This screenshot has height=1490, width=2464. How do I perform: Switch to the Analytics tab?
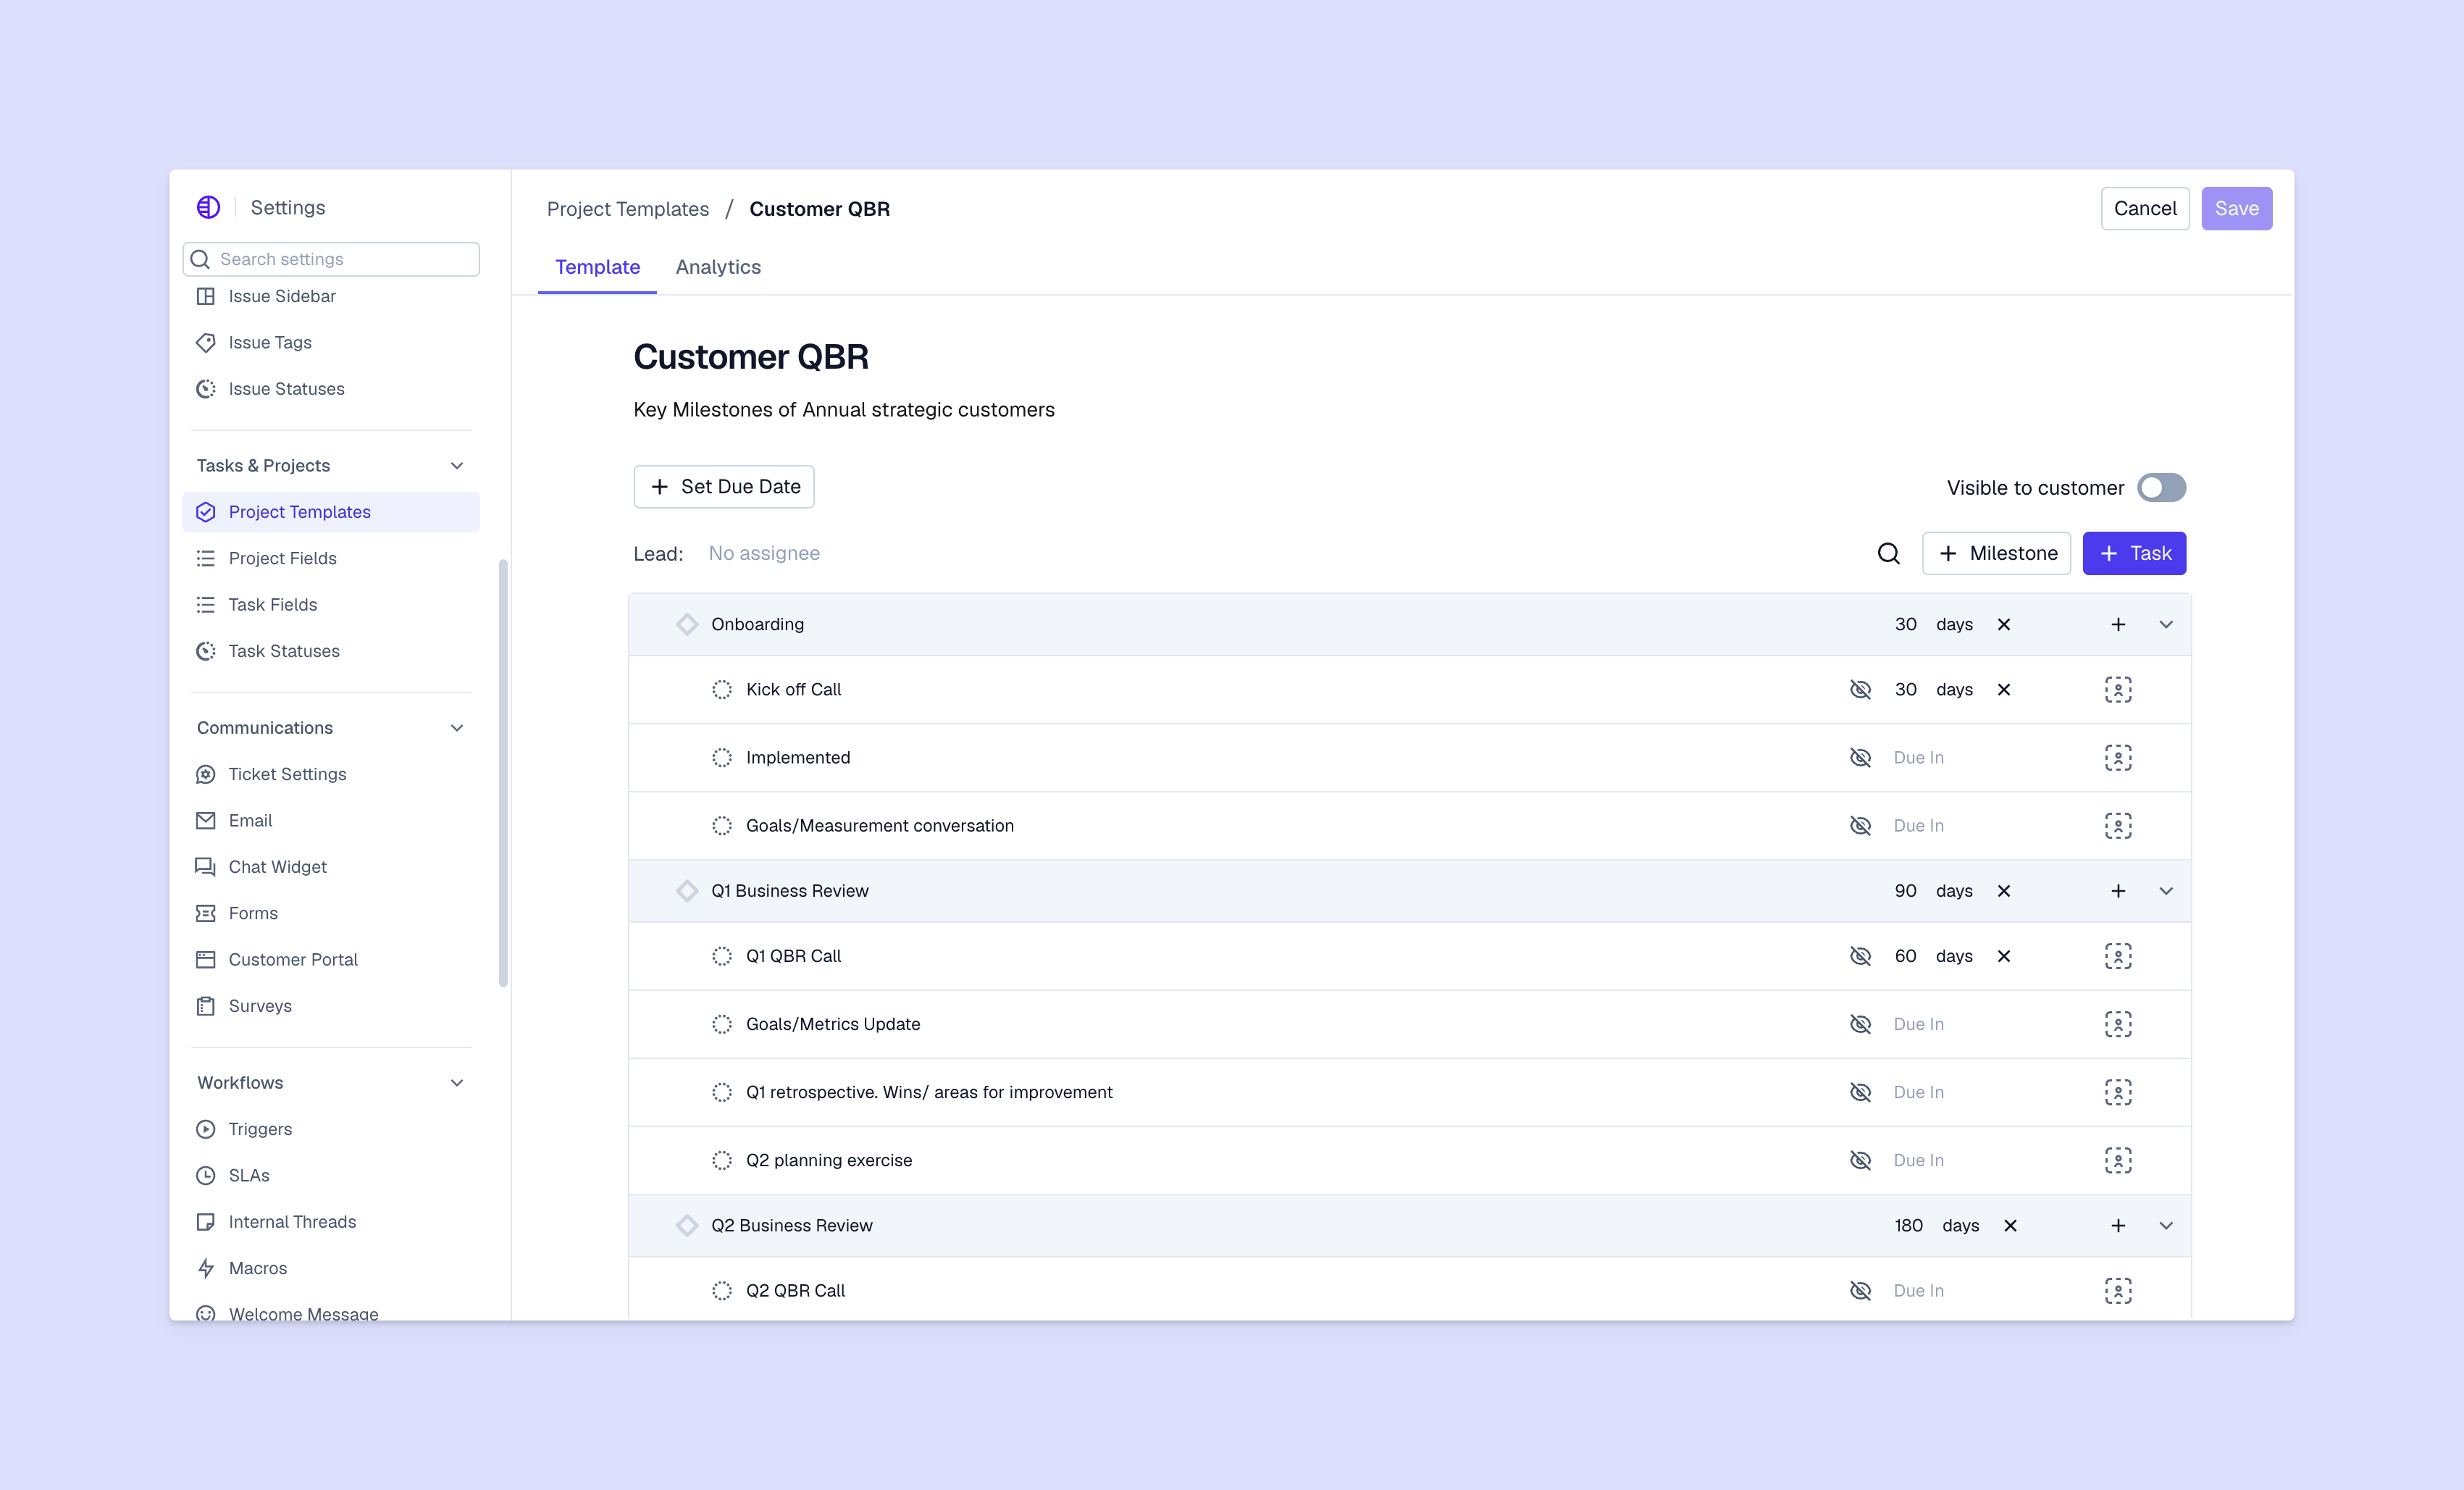717,267
